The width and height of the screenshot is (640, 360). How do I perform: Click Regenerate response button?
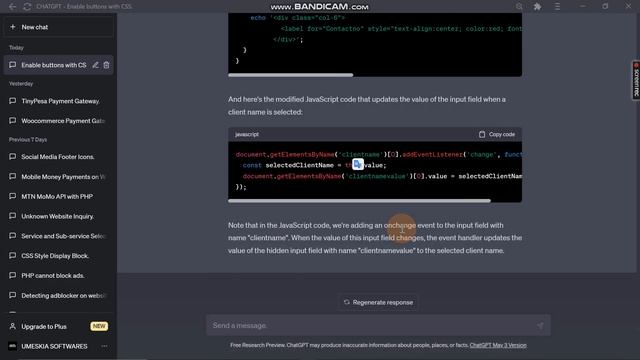378,302
